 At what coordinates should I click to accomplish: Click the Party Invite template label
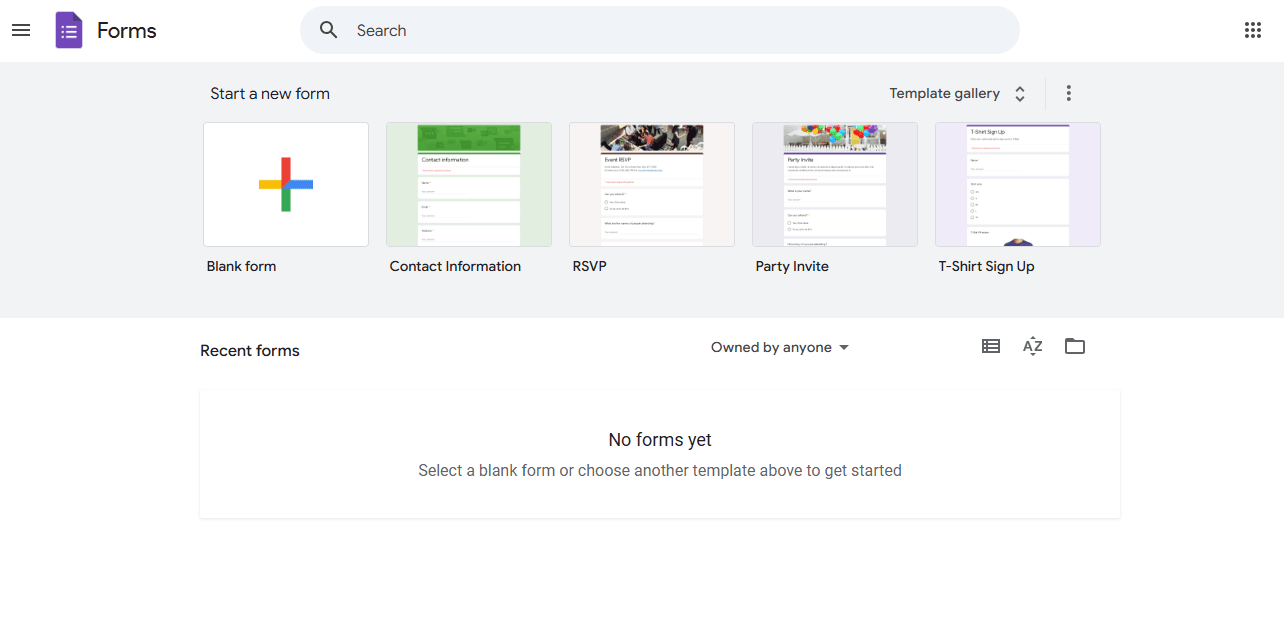(x=792, y=266)
